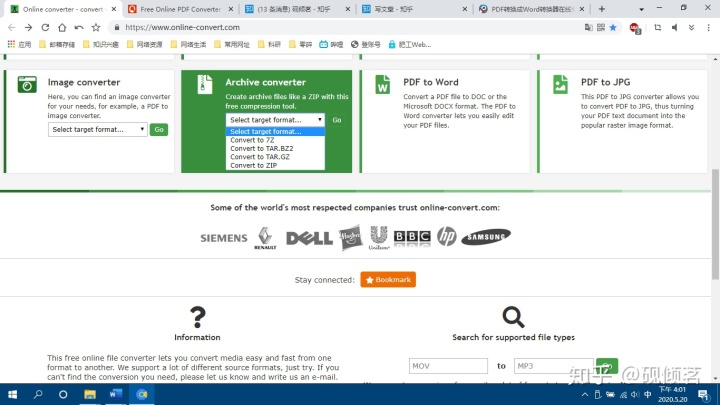720x405 pixels.
Task: Click the translate page icon in address bar
Action: click(x=588, y=28)
